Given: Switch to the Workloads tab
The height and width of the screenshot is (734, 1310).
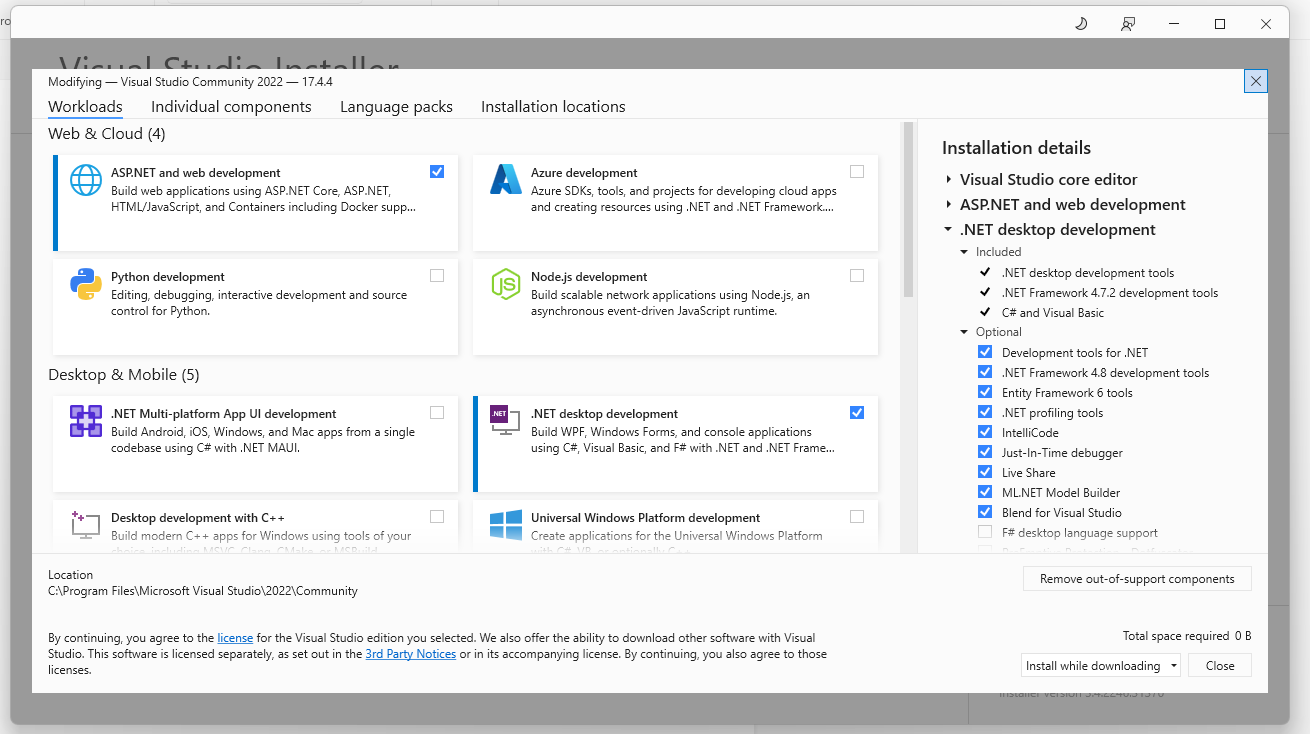Looking at the screenshot, I should 85,107.
